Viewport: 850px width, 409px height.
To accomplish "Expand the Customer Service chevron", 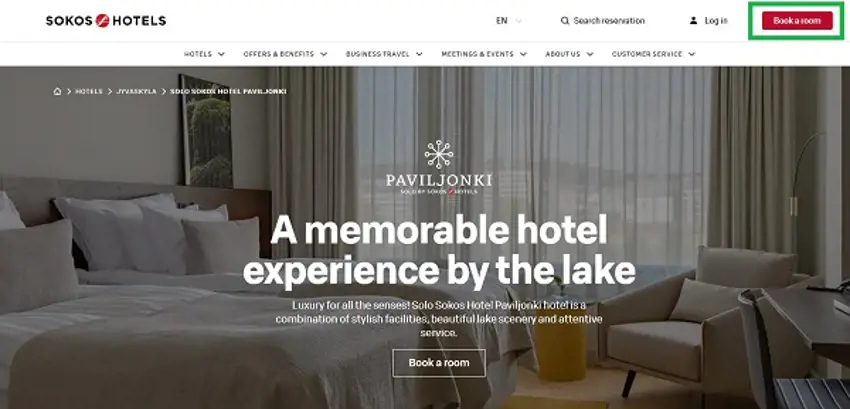I will [x=692, y=54].
